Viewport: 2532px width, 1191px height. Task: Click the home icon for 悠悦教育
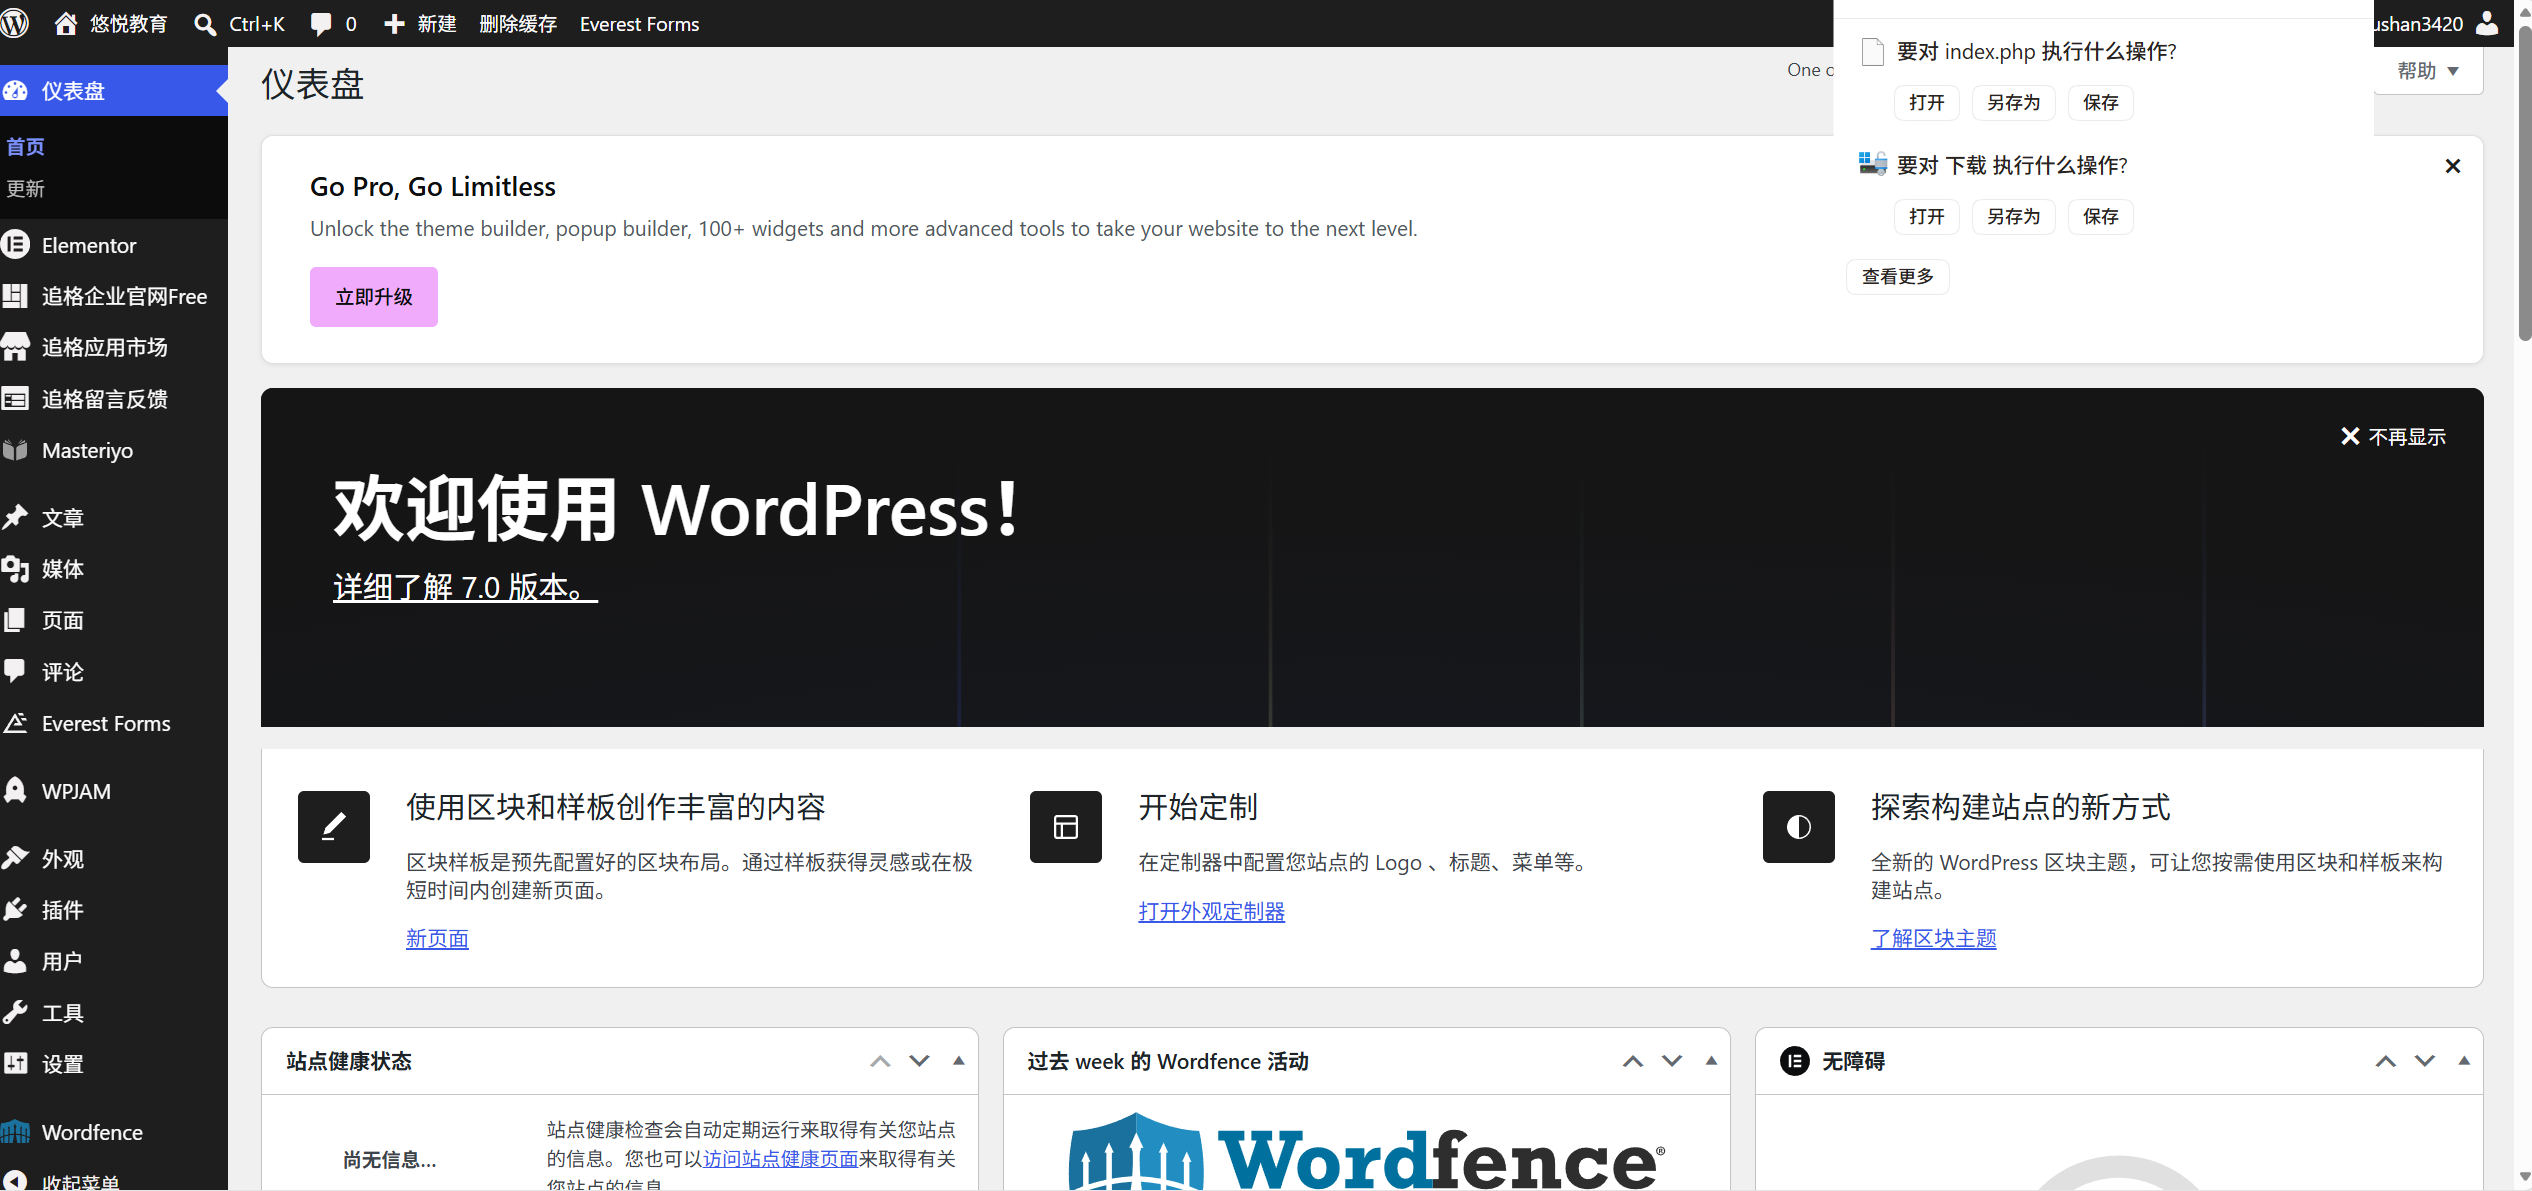pos(66,23)
